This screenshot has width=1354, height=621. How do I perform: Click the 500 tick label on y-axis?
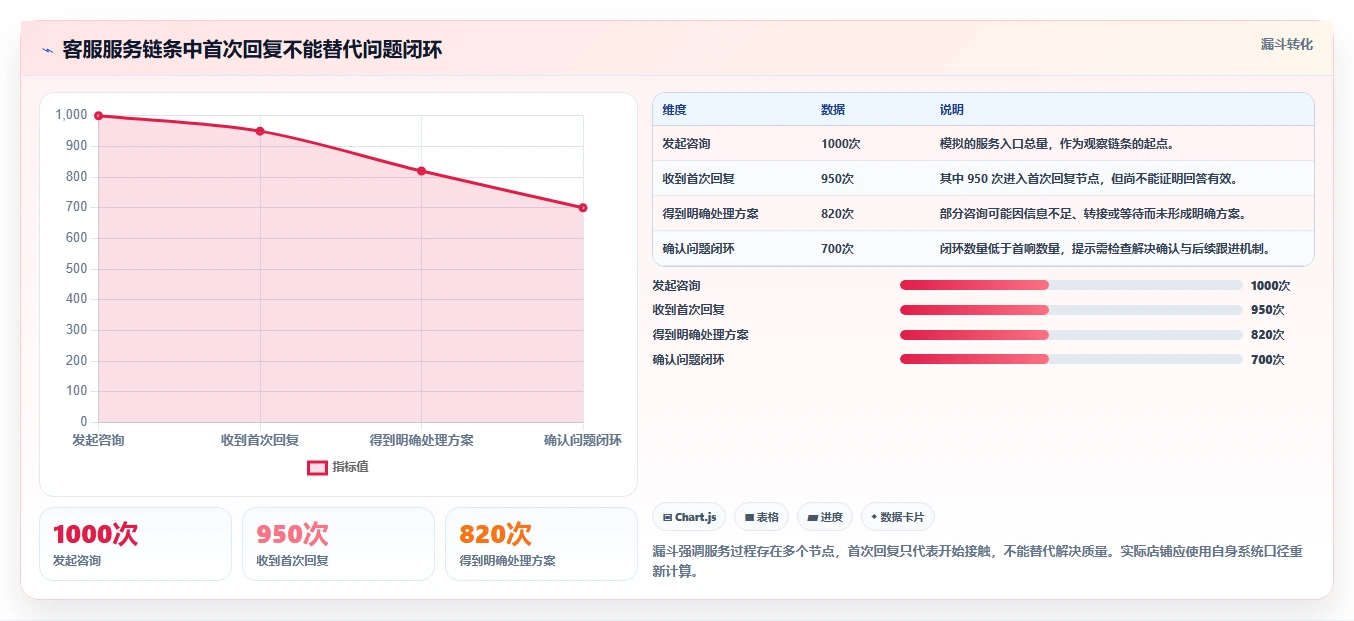tap(77, 269)
